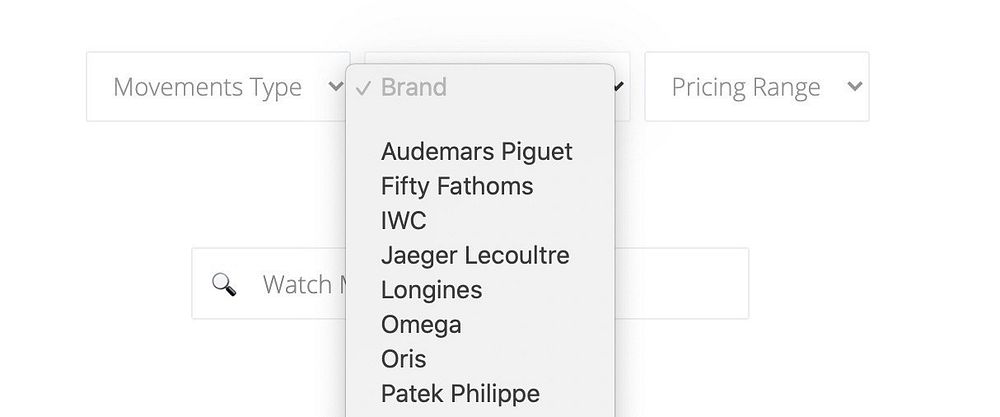
Task: Select Jaeger Lecoultre brand option
Action: tap(475, 255)
